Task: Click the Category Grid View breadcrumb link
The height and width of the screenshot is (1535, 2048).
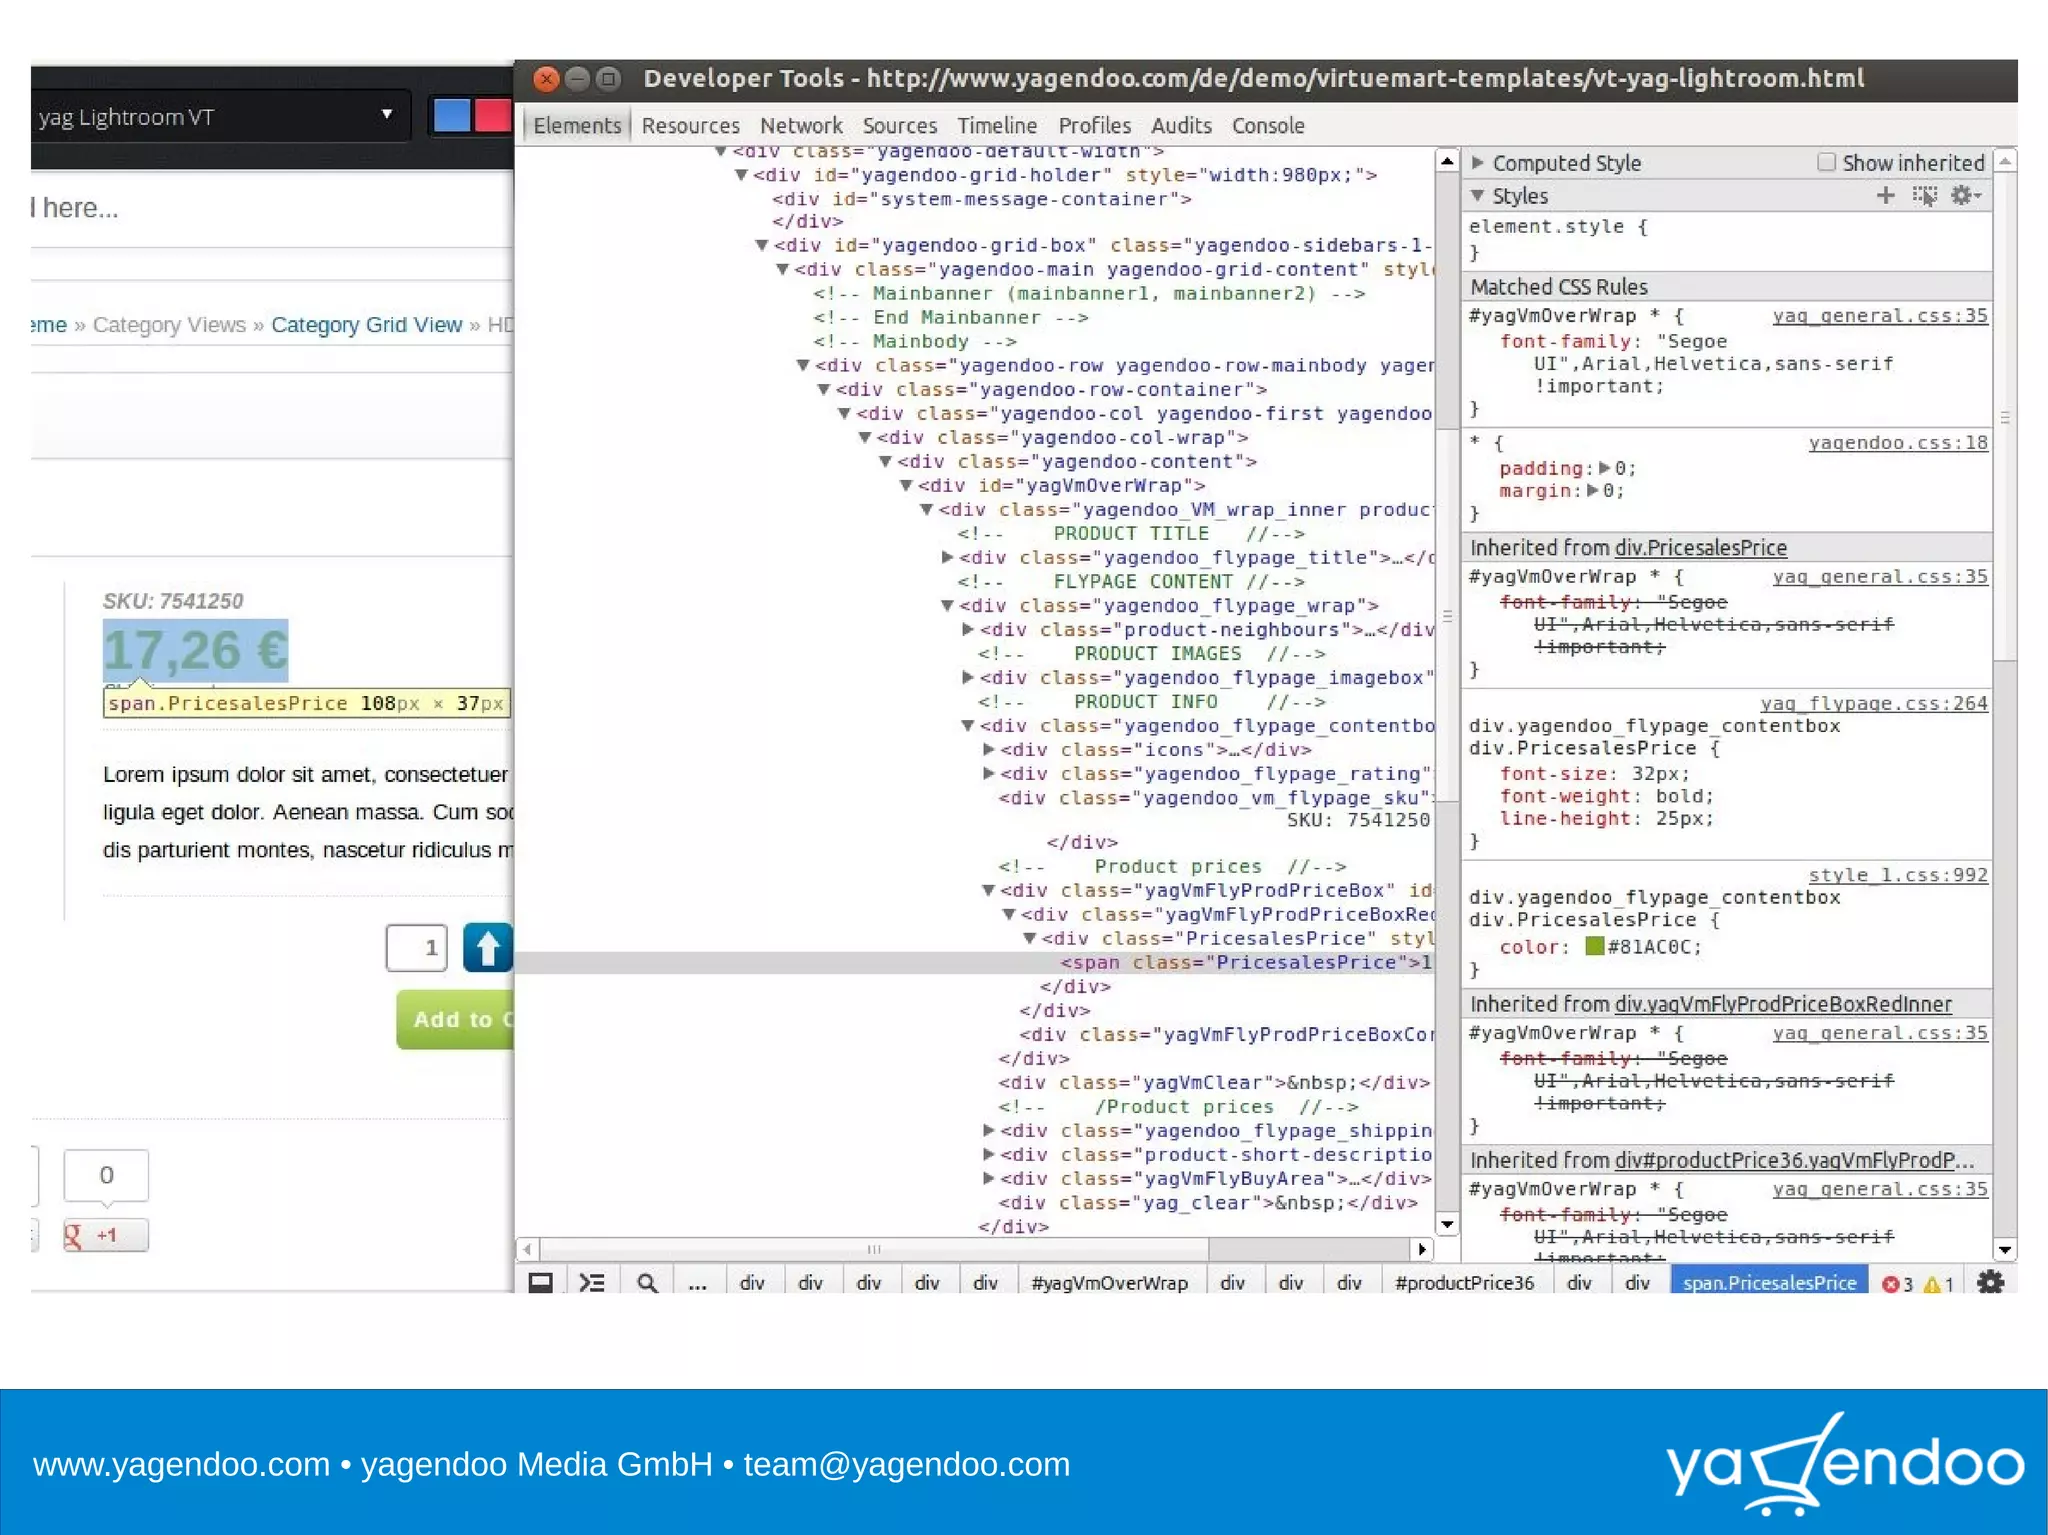Action: click(366, 325)
